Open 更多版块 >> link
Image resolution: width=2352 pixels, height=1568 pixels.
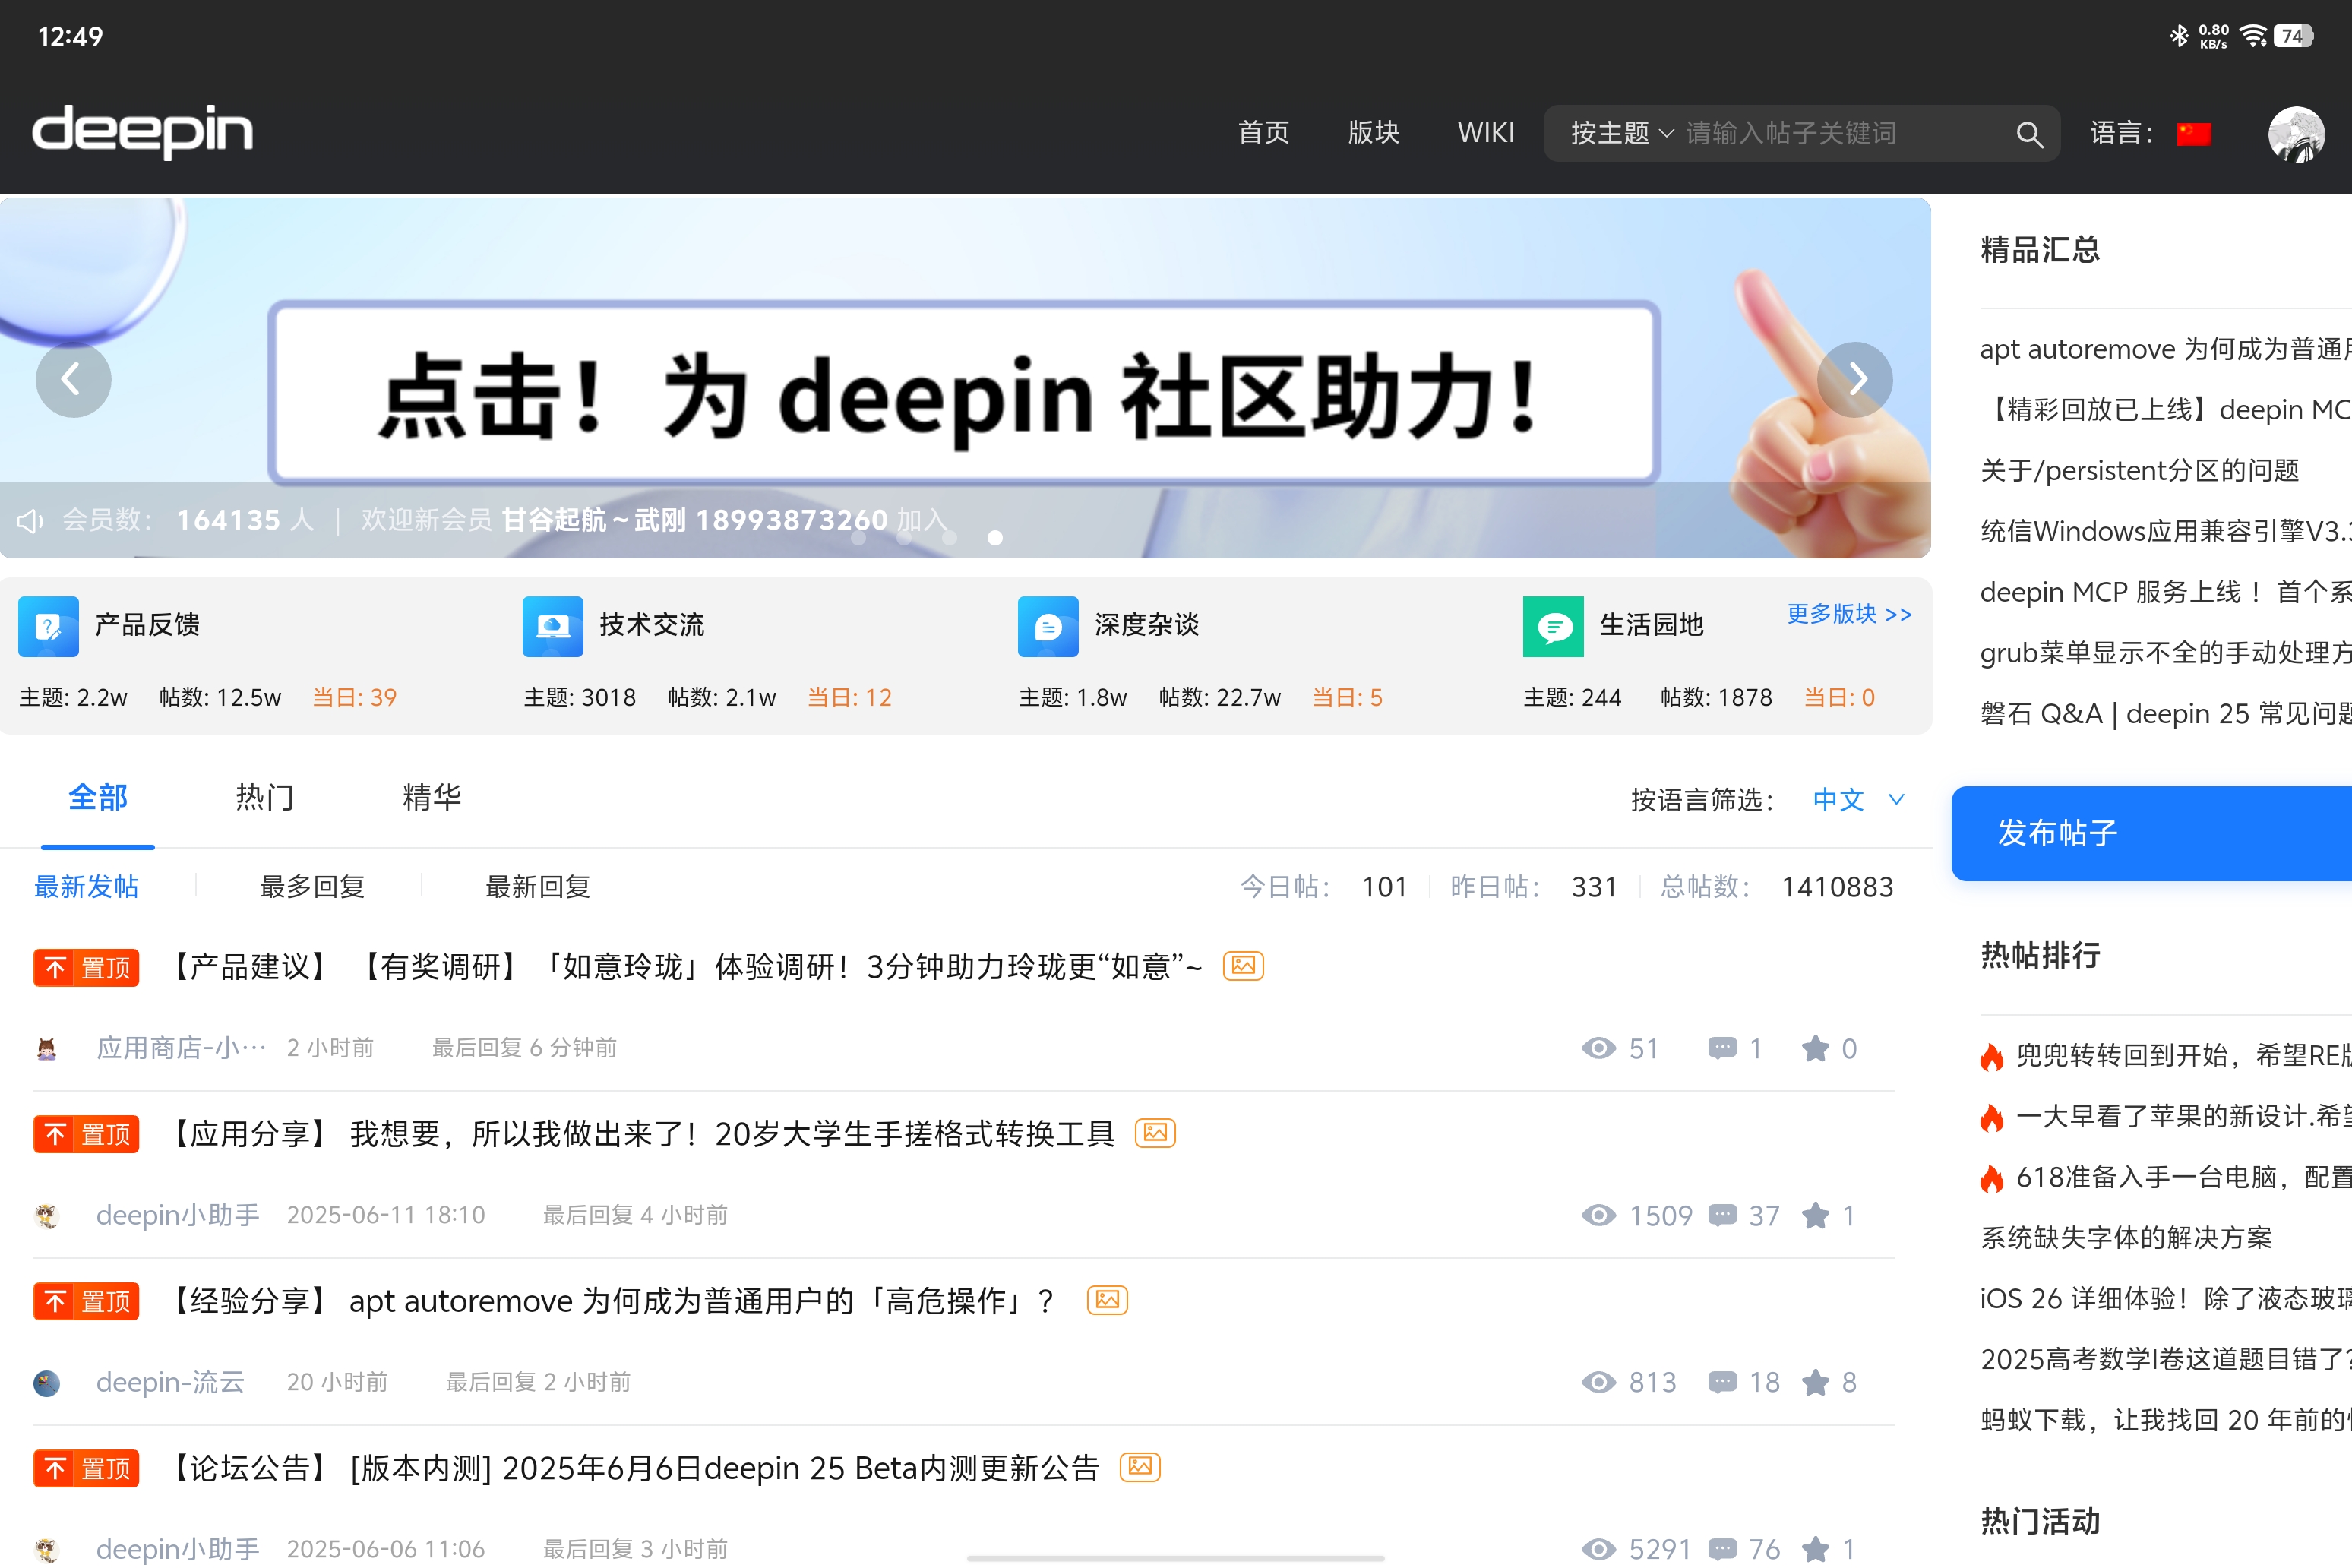pyautogui.click(x=1849, y=614)
